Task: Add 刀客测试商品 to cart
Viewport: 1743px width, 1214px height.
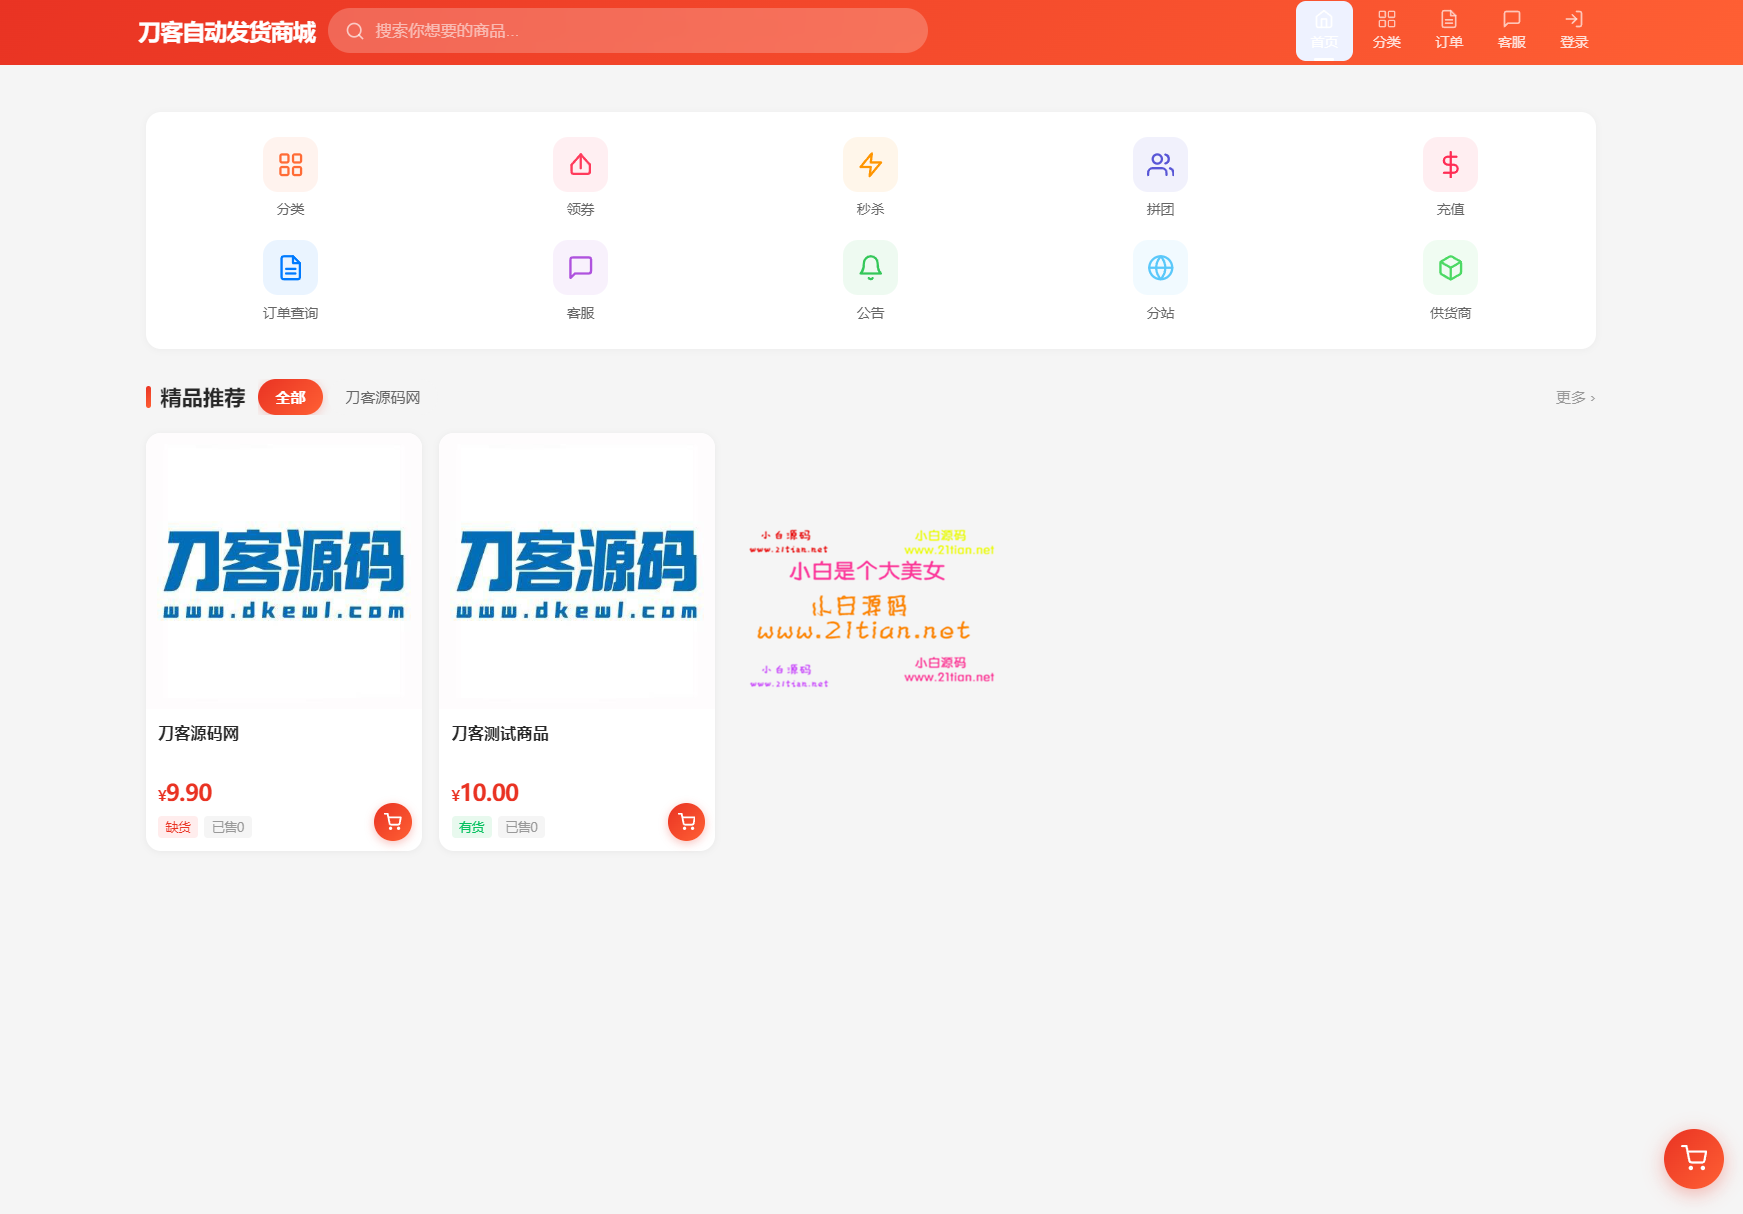Action: (686, 822)
